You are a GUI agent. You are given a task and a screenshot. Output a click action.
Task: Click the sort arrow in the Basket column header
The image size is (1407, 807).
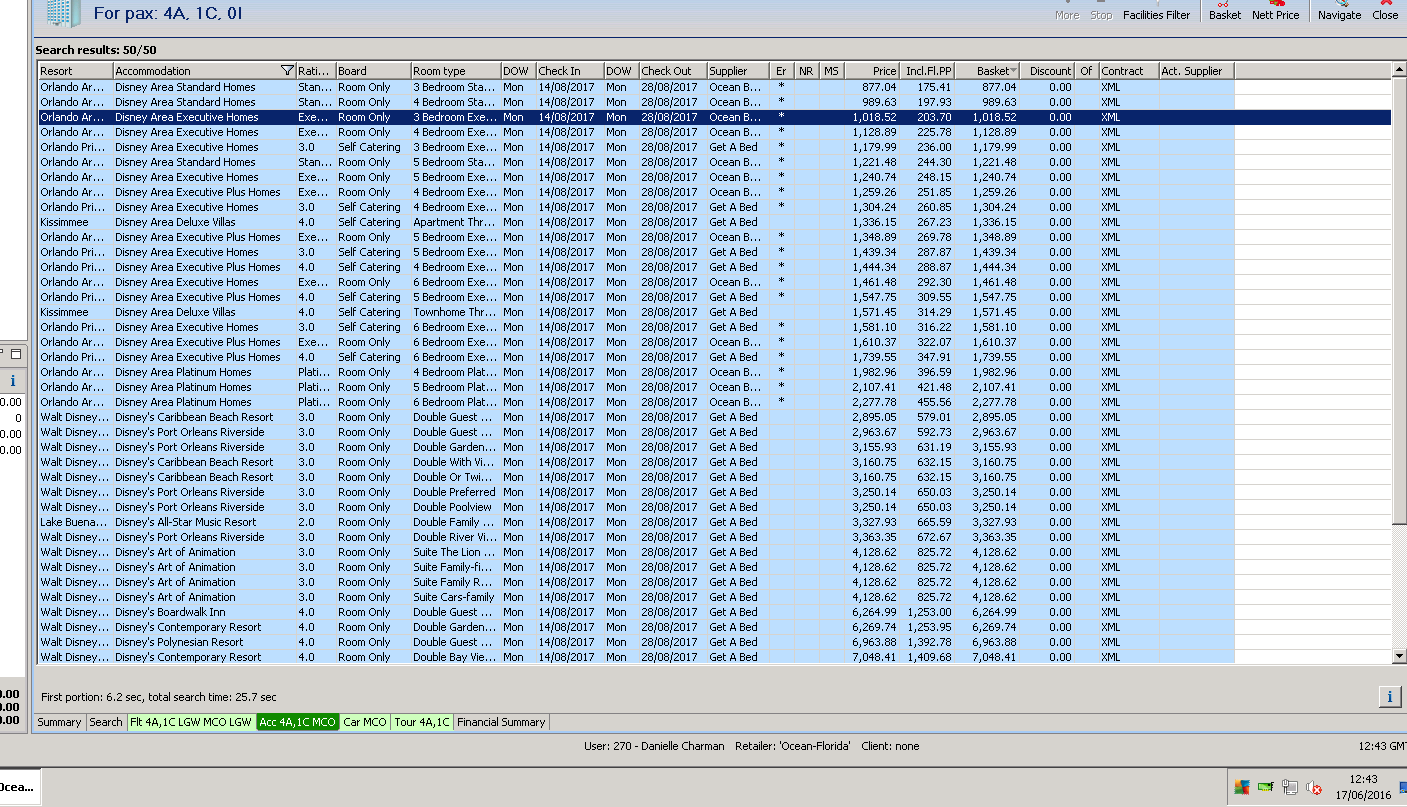coord(1014,71)
